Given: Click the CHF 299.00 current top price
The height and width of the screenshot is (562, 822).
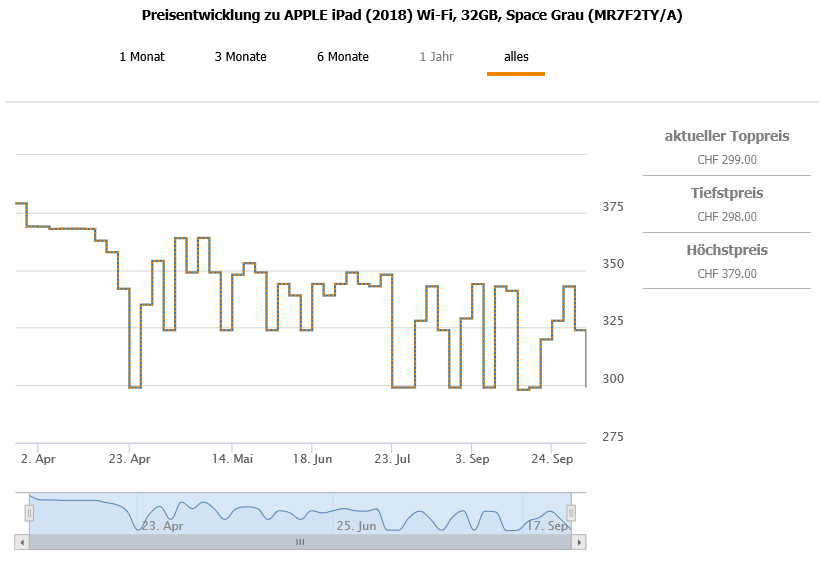Looking at the screenshot, I should coord(727,159).
